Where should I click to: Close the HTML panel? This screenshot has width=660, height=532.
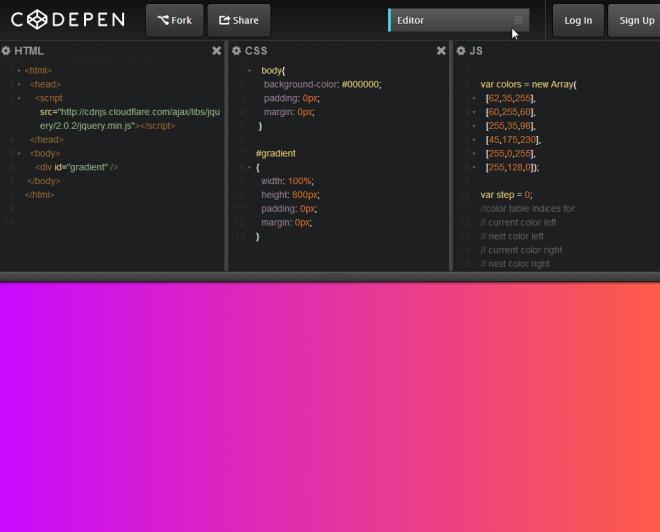[x=216, y=51]
